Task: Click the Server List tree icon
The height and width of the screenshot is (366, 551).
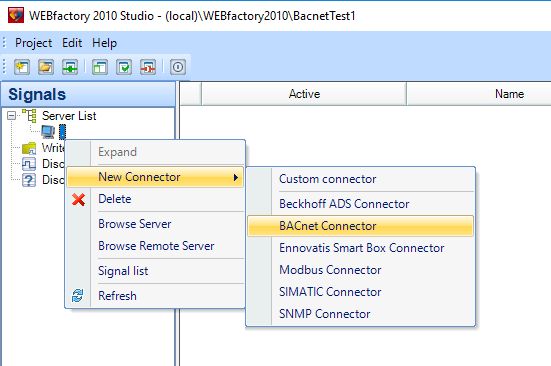Action: point(29,116)
